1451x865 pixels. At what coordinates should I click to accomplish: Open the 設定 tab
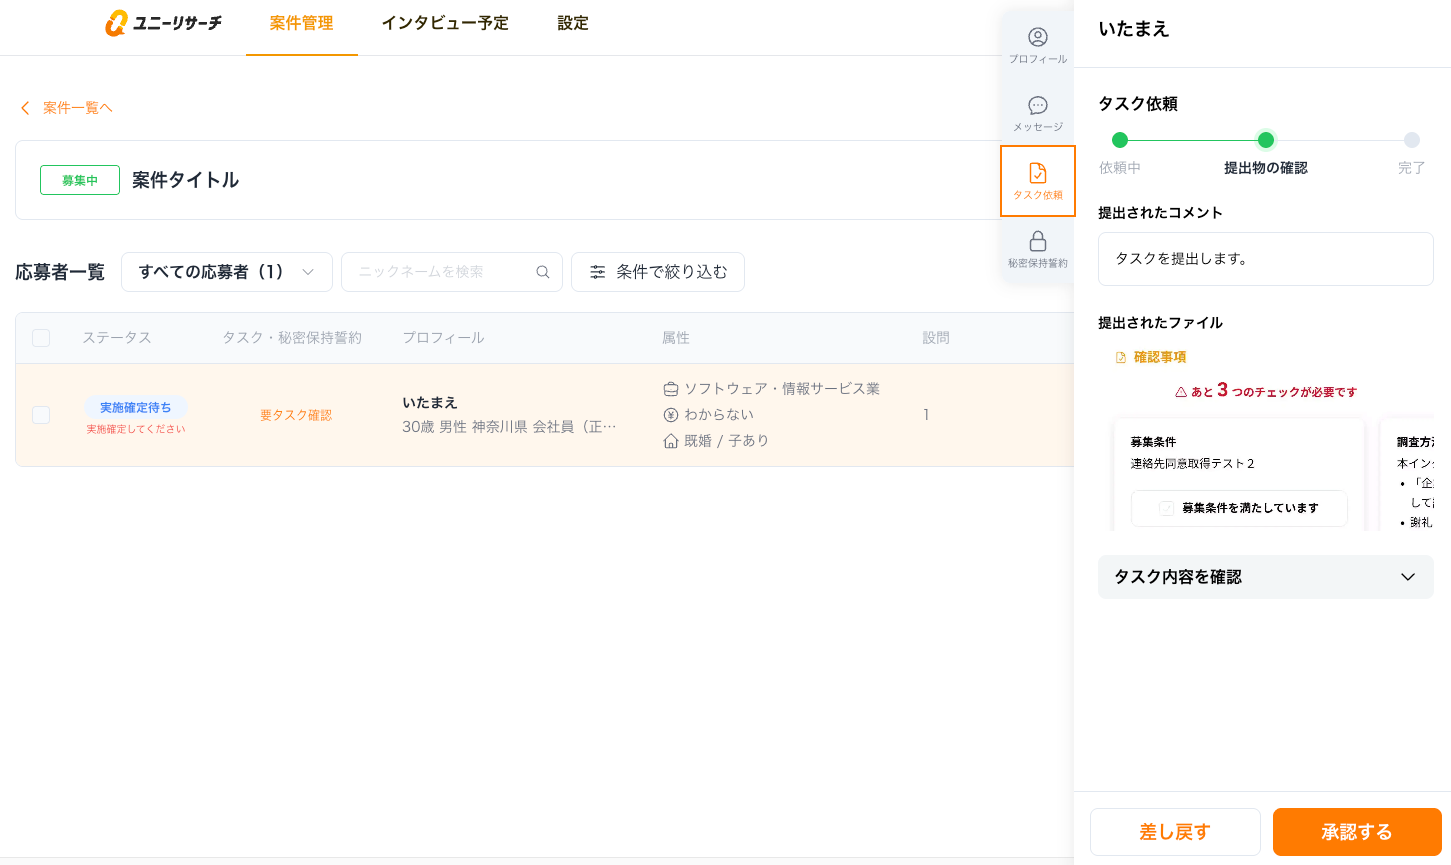coord(573,23)
